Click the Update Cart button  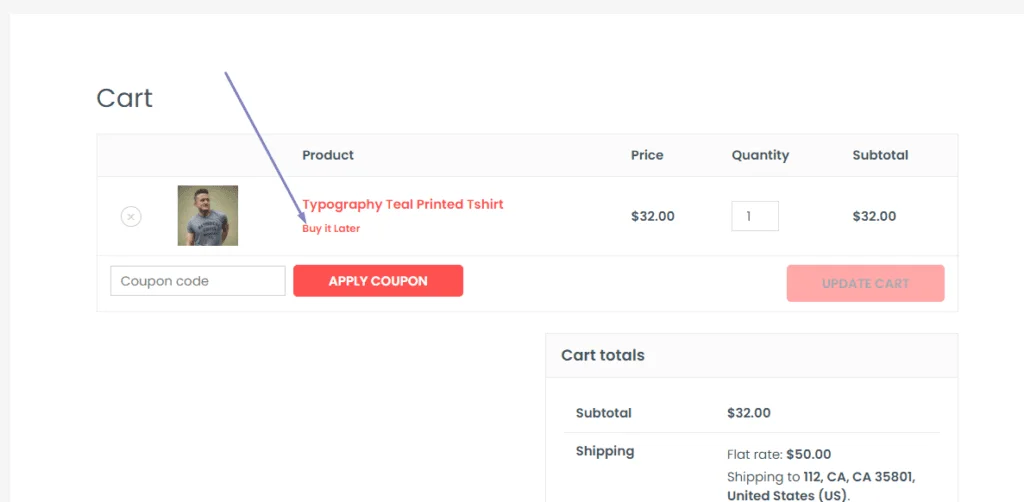(x=865, y=283)
